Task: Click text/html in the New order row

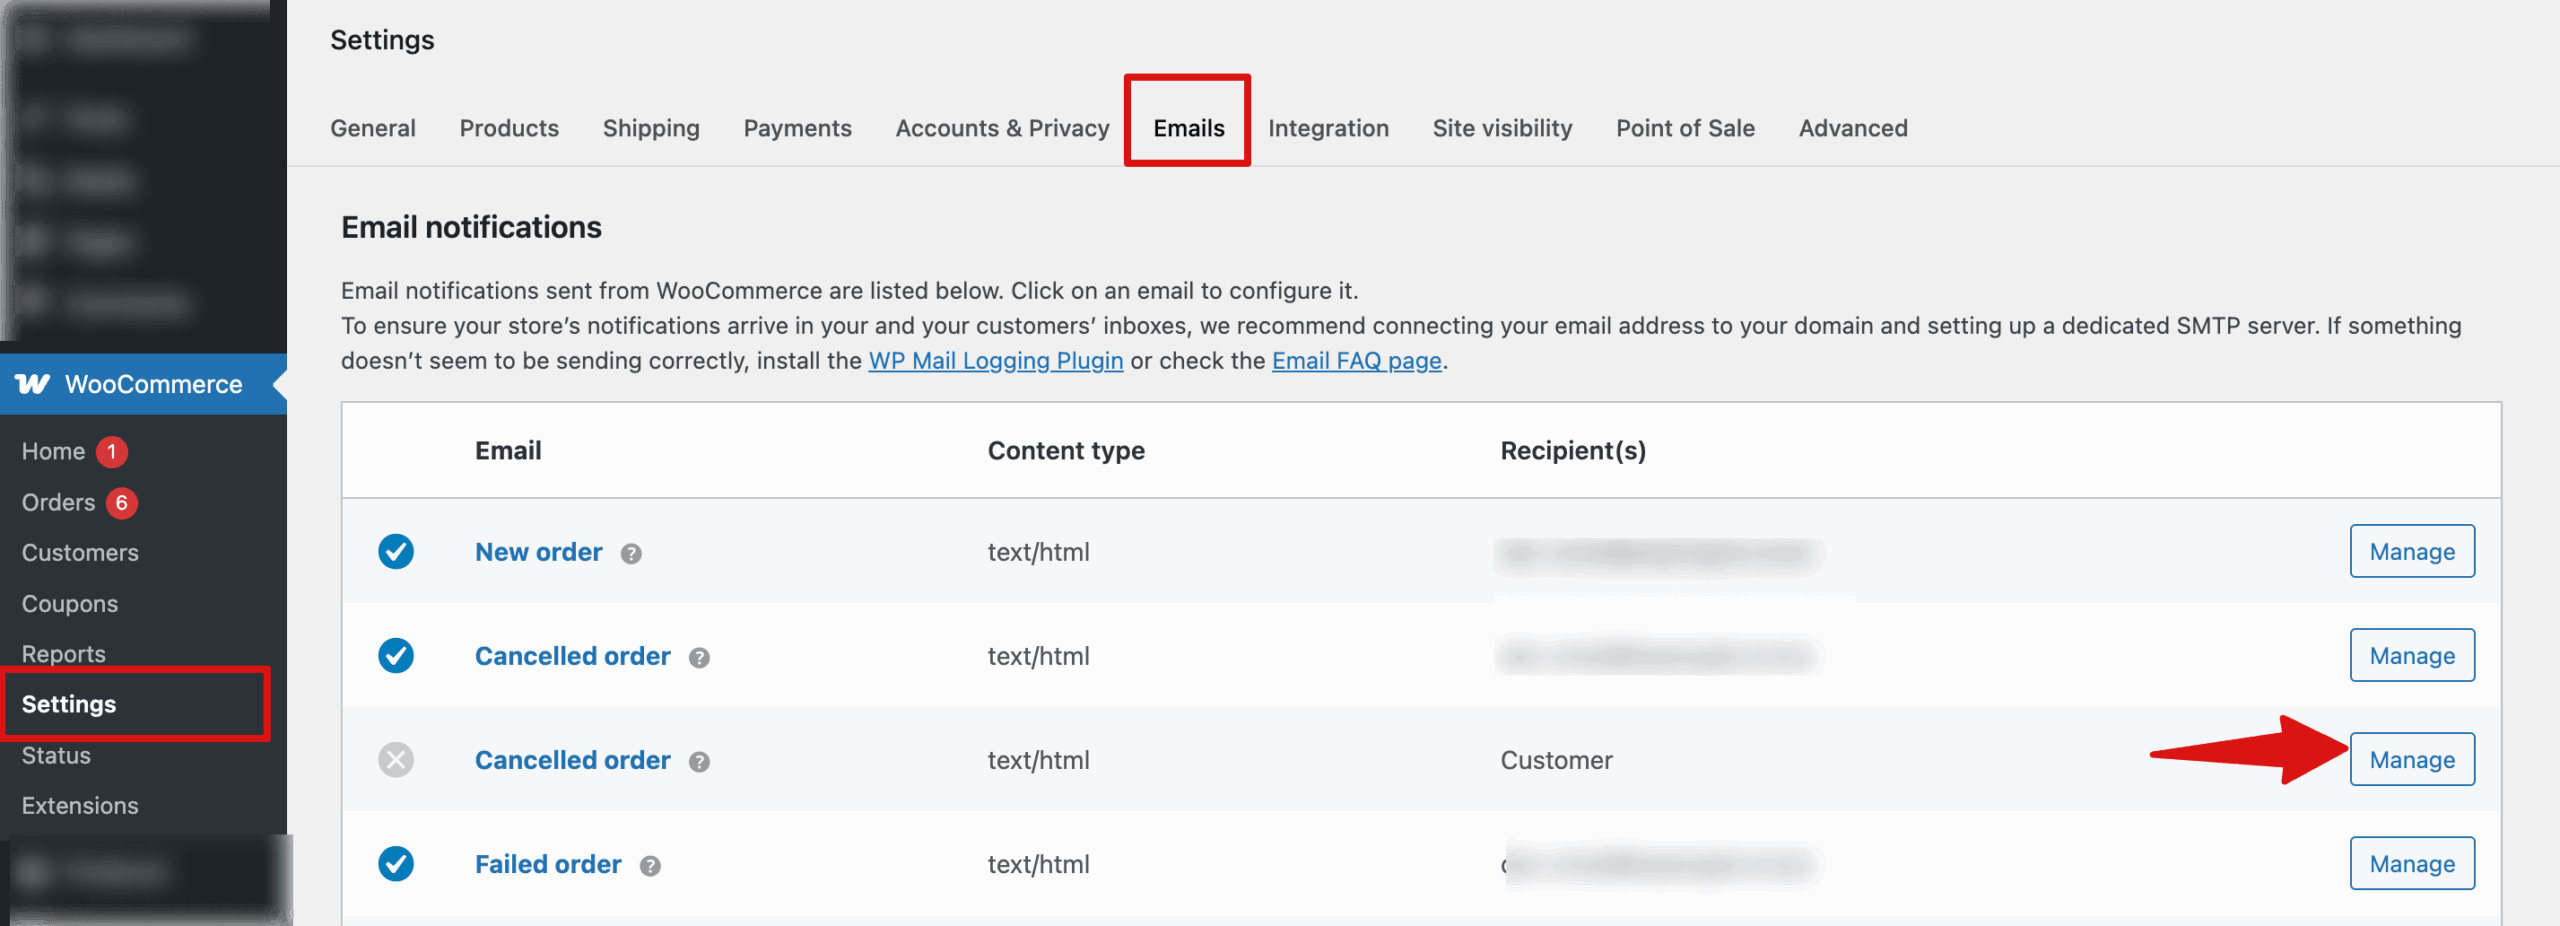Action: (x=1038, y=552)
